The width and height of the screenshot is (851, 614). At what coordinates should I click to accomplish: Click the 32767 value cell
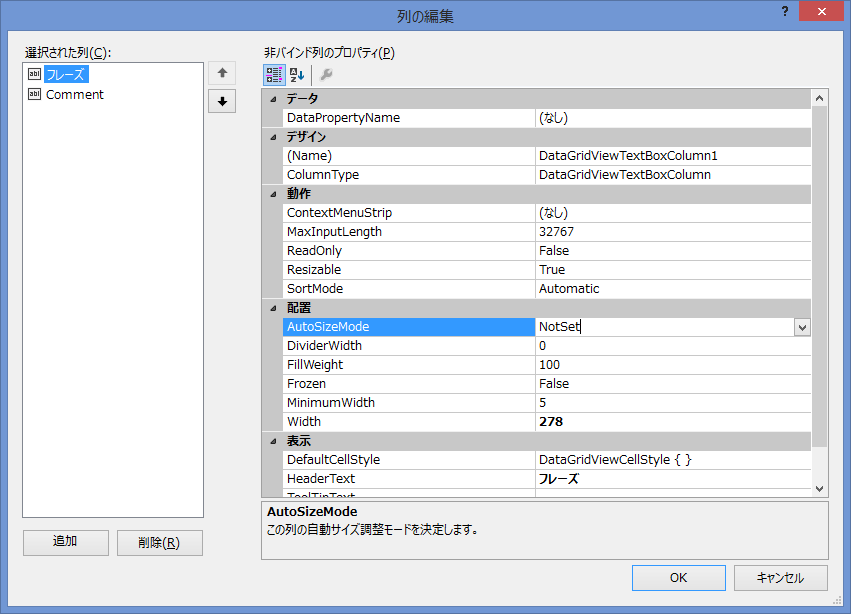(673, 232)
